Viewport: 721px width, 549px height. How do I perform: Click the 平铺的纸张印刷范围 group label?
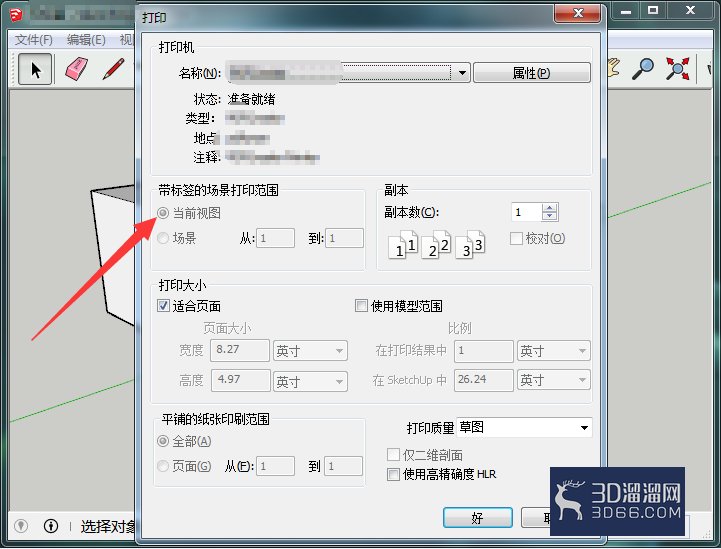[x=215, y=419]
